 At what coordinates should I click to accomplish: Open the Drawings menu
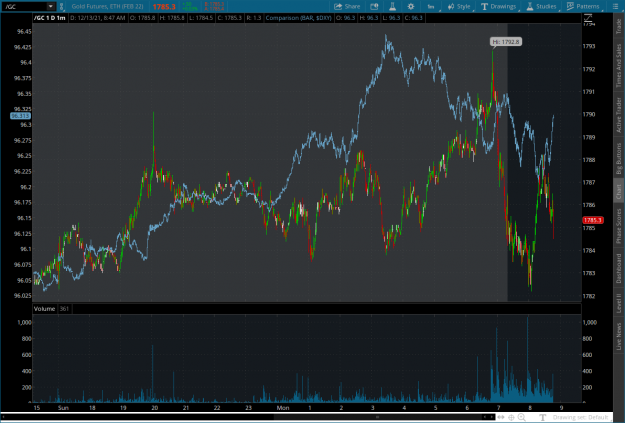499,6
